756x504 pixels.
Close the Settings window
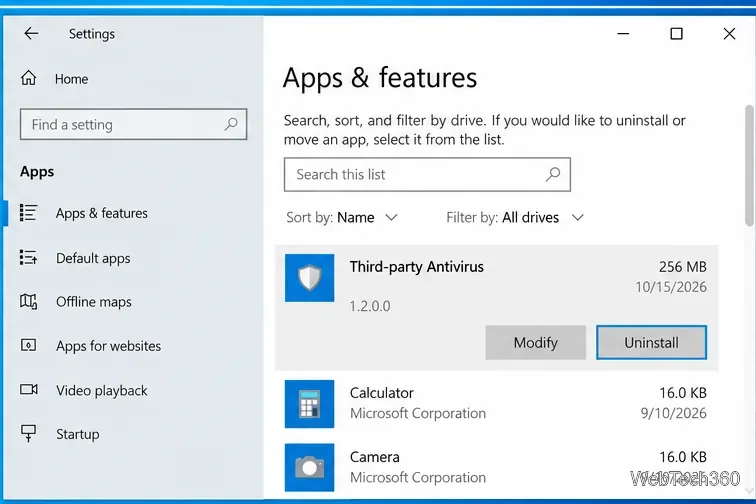pos(729,34)
